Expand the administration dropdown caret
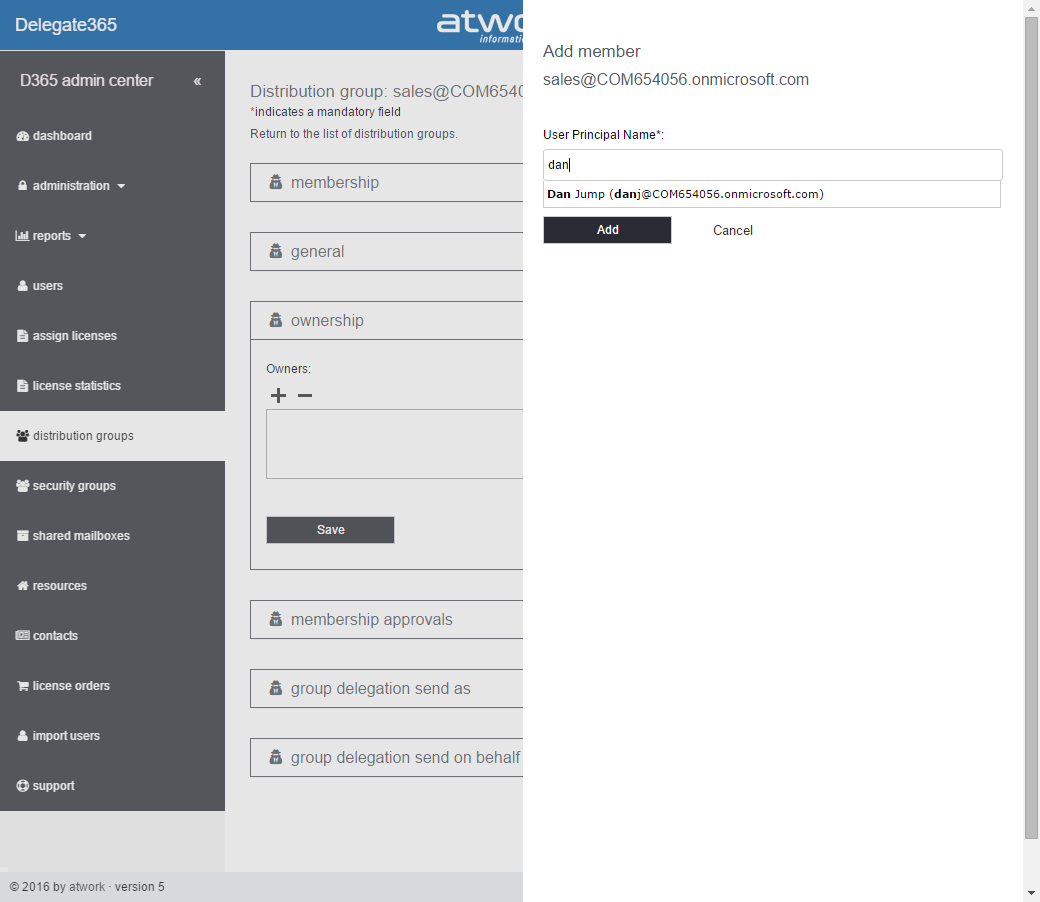Viewport: 1040px width, 902px height. (121, 186)
